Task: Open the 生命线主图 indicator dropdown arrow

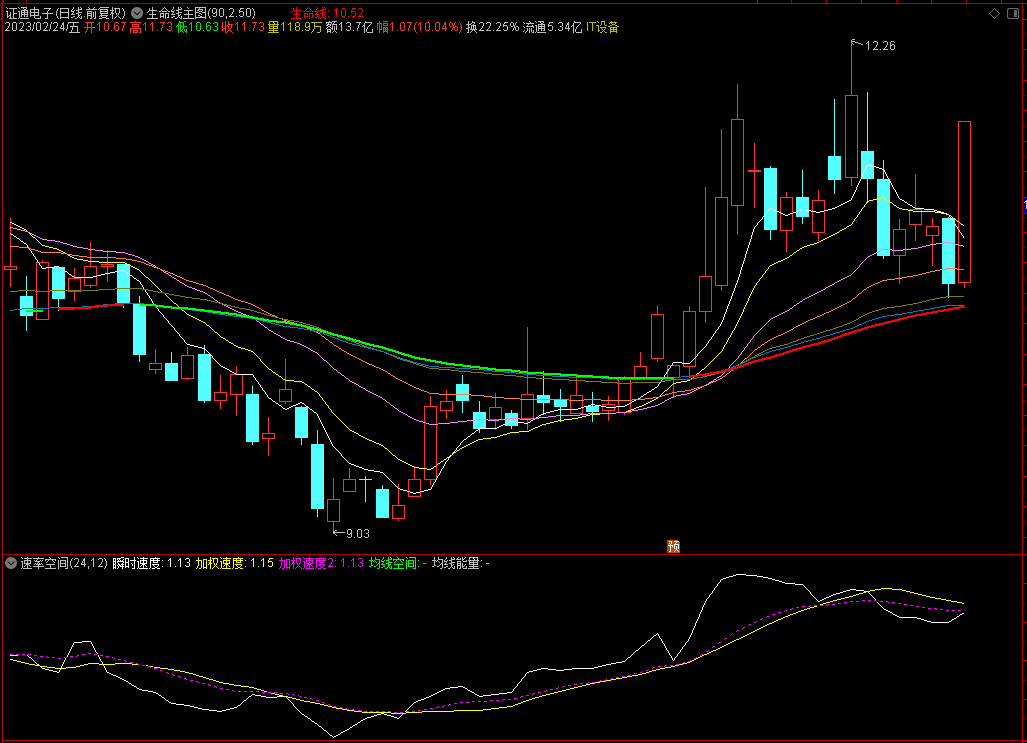Action: tap(137, 13)
